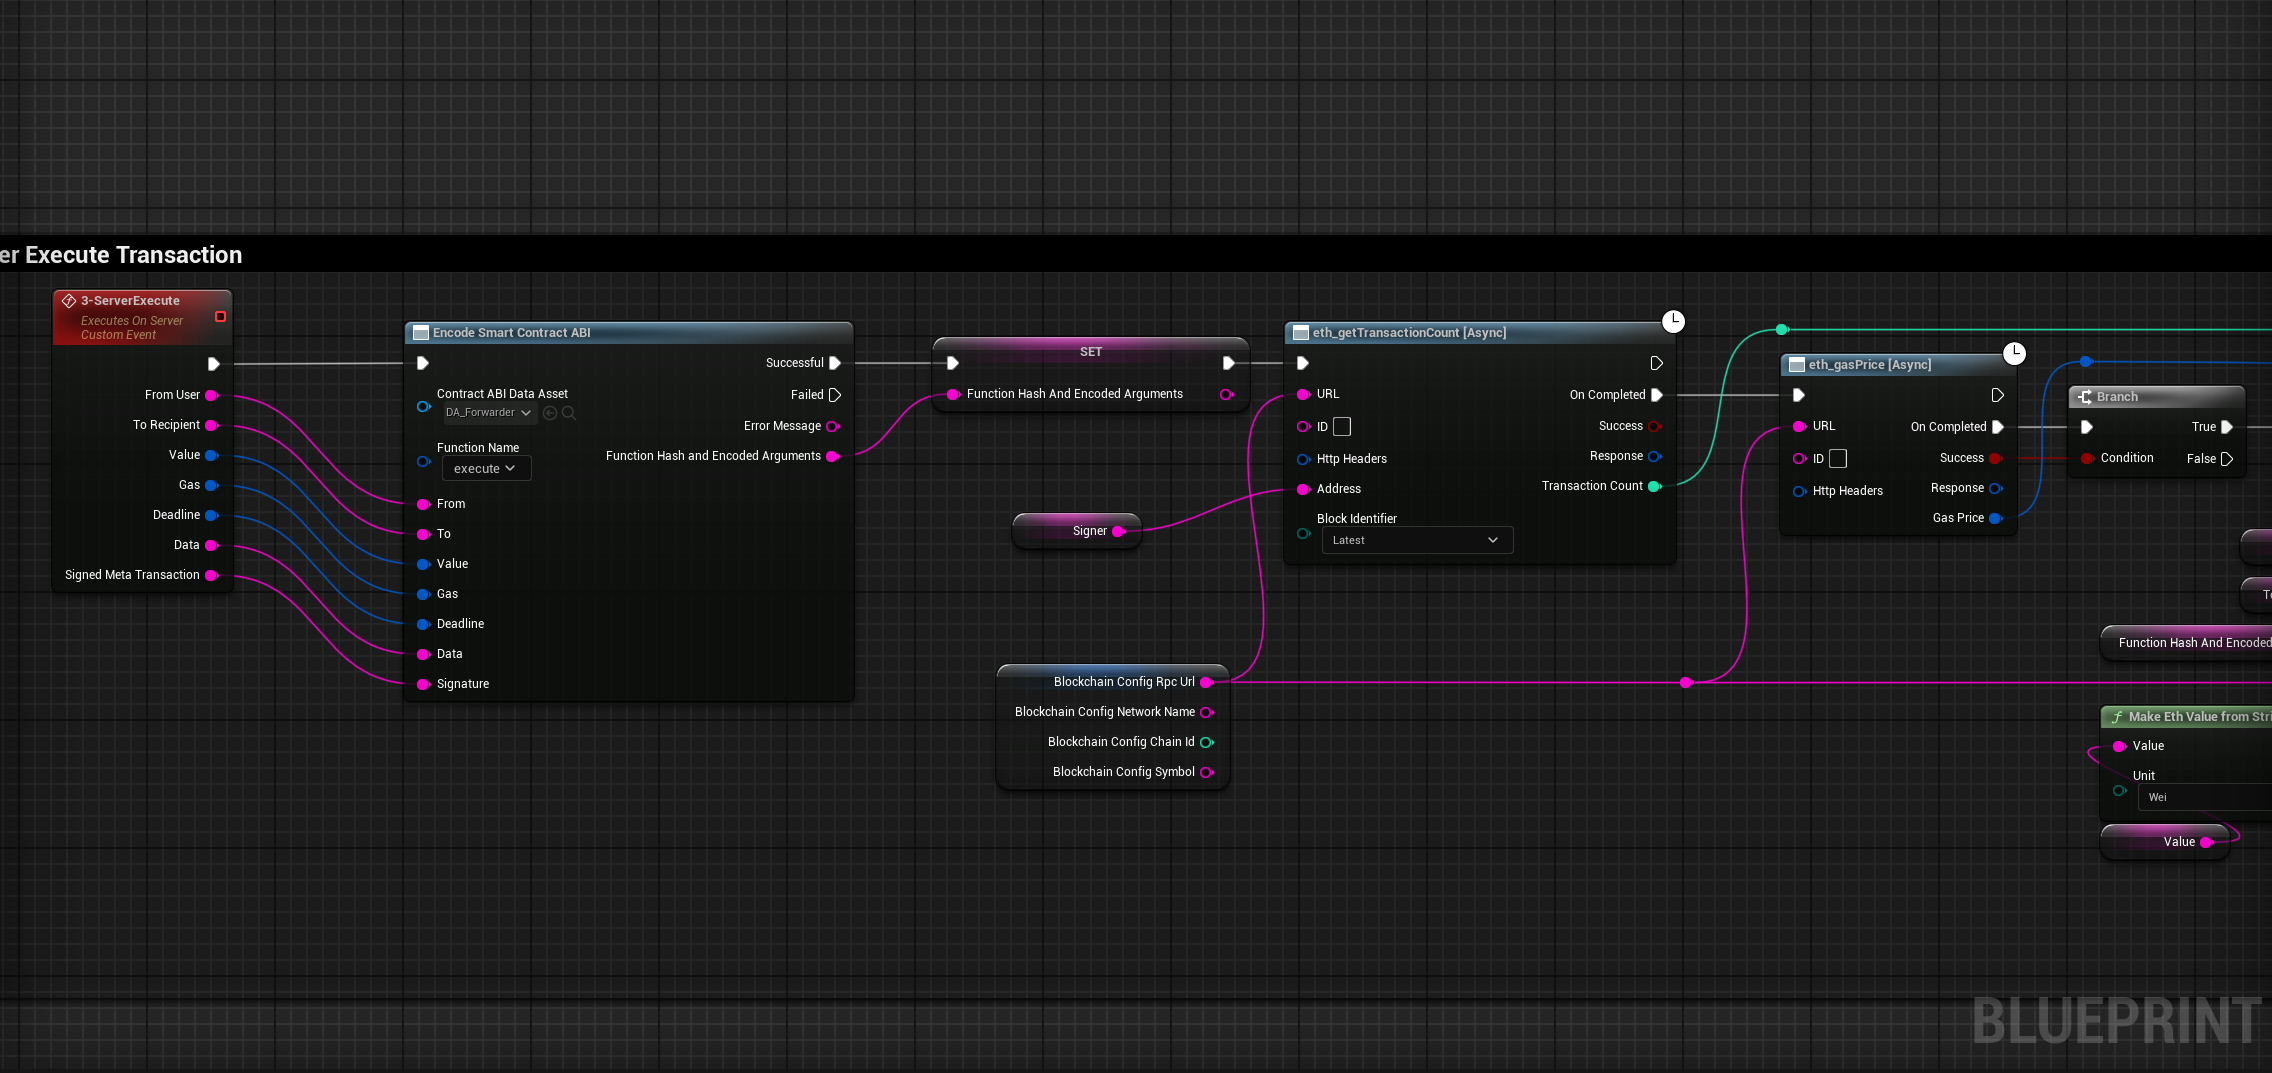Select the SET node header

(1090, 352)
